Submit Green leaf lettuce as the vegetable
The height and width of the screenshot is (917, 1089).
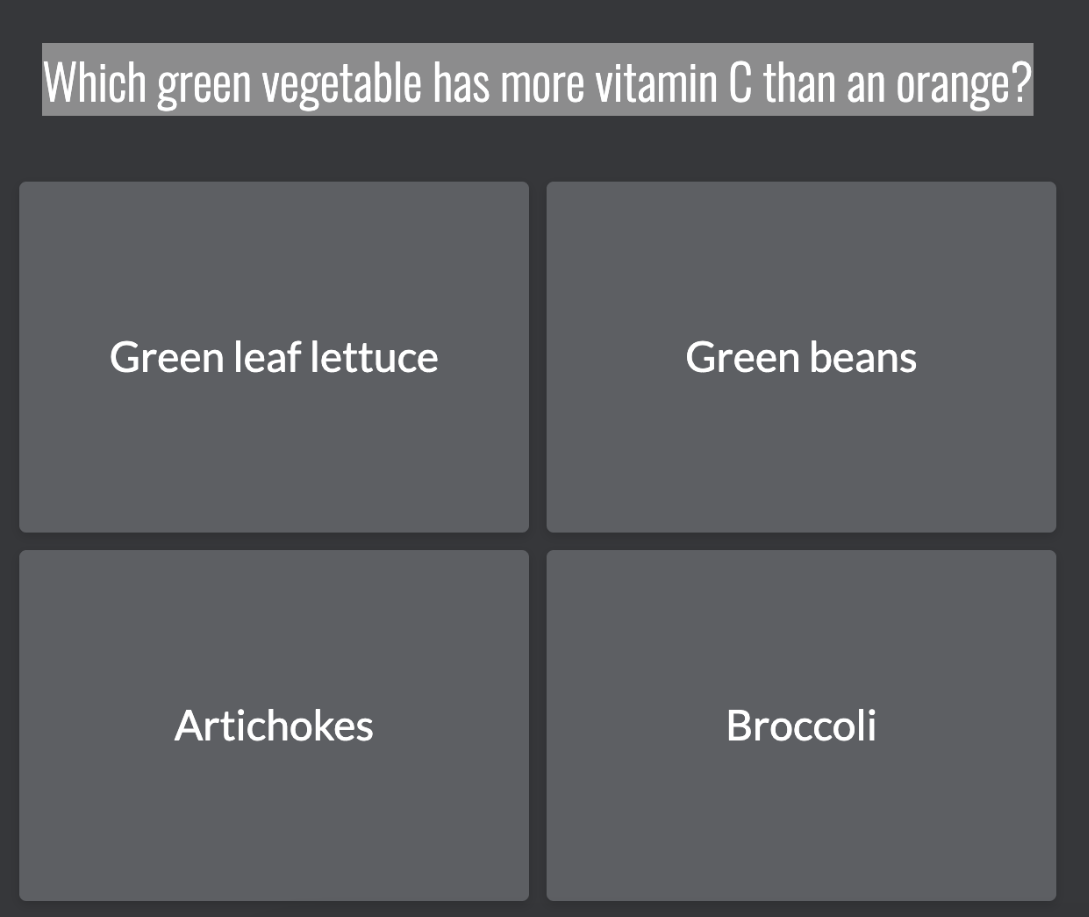tap(274, 357)
